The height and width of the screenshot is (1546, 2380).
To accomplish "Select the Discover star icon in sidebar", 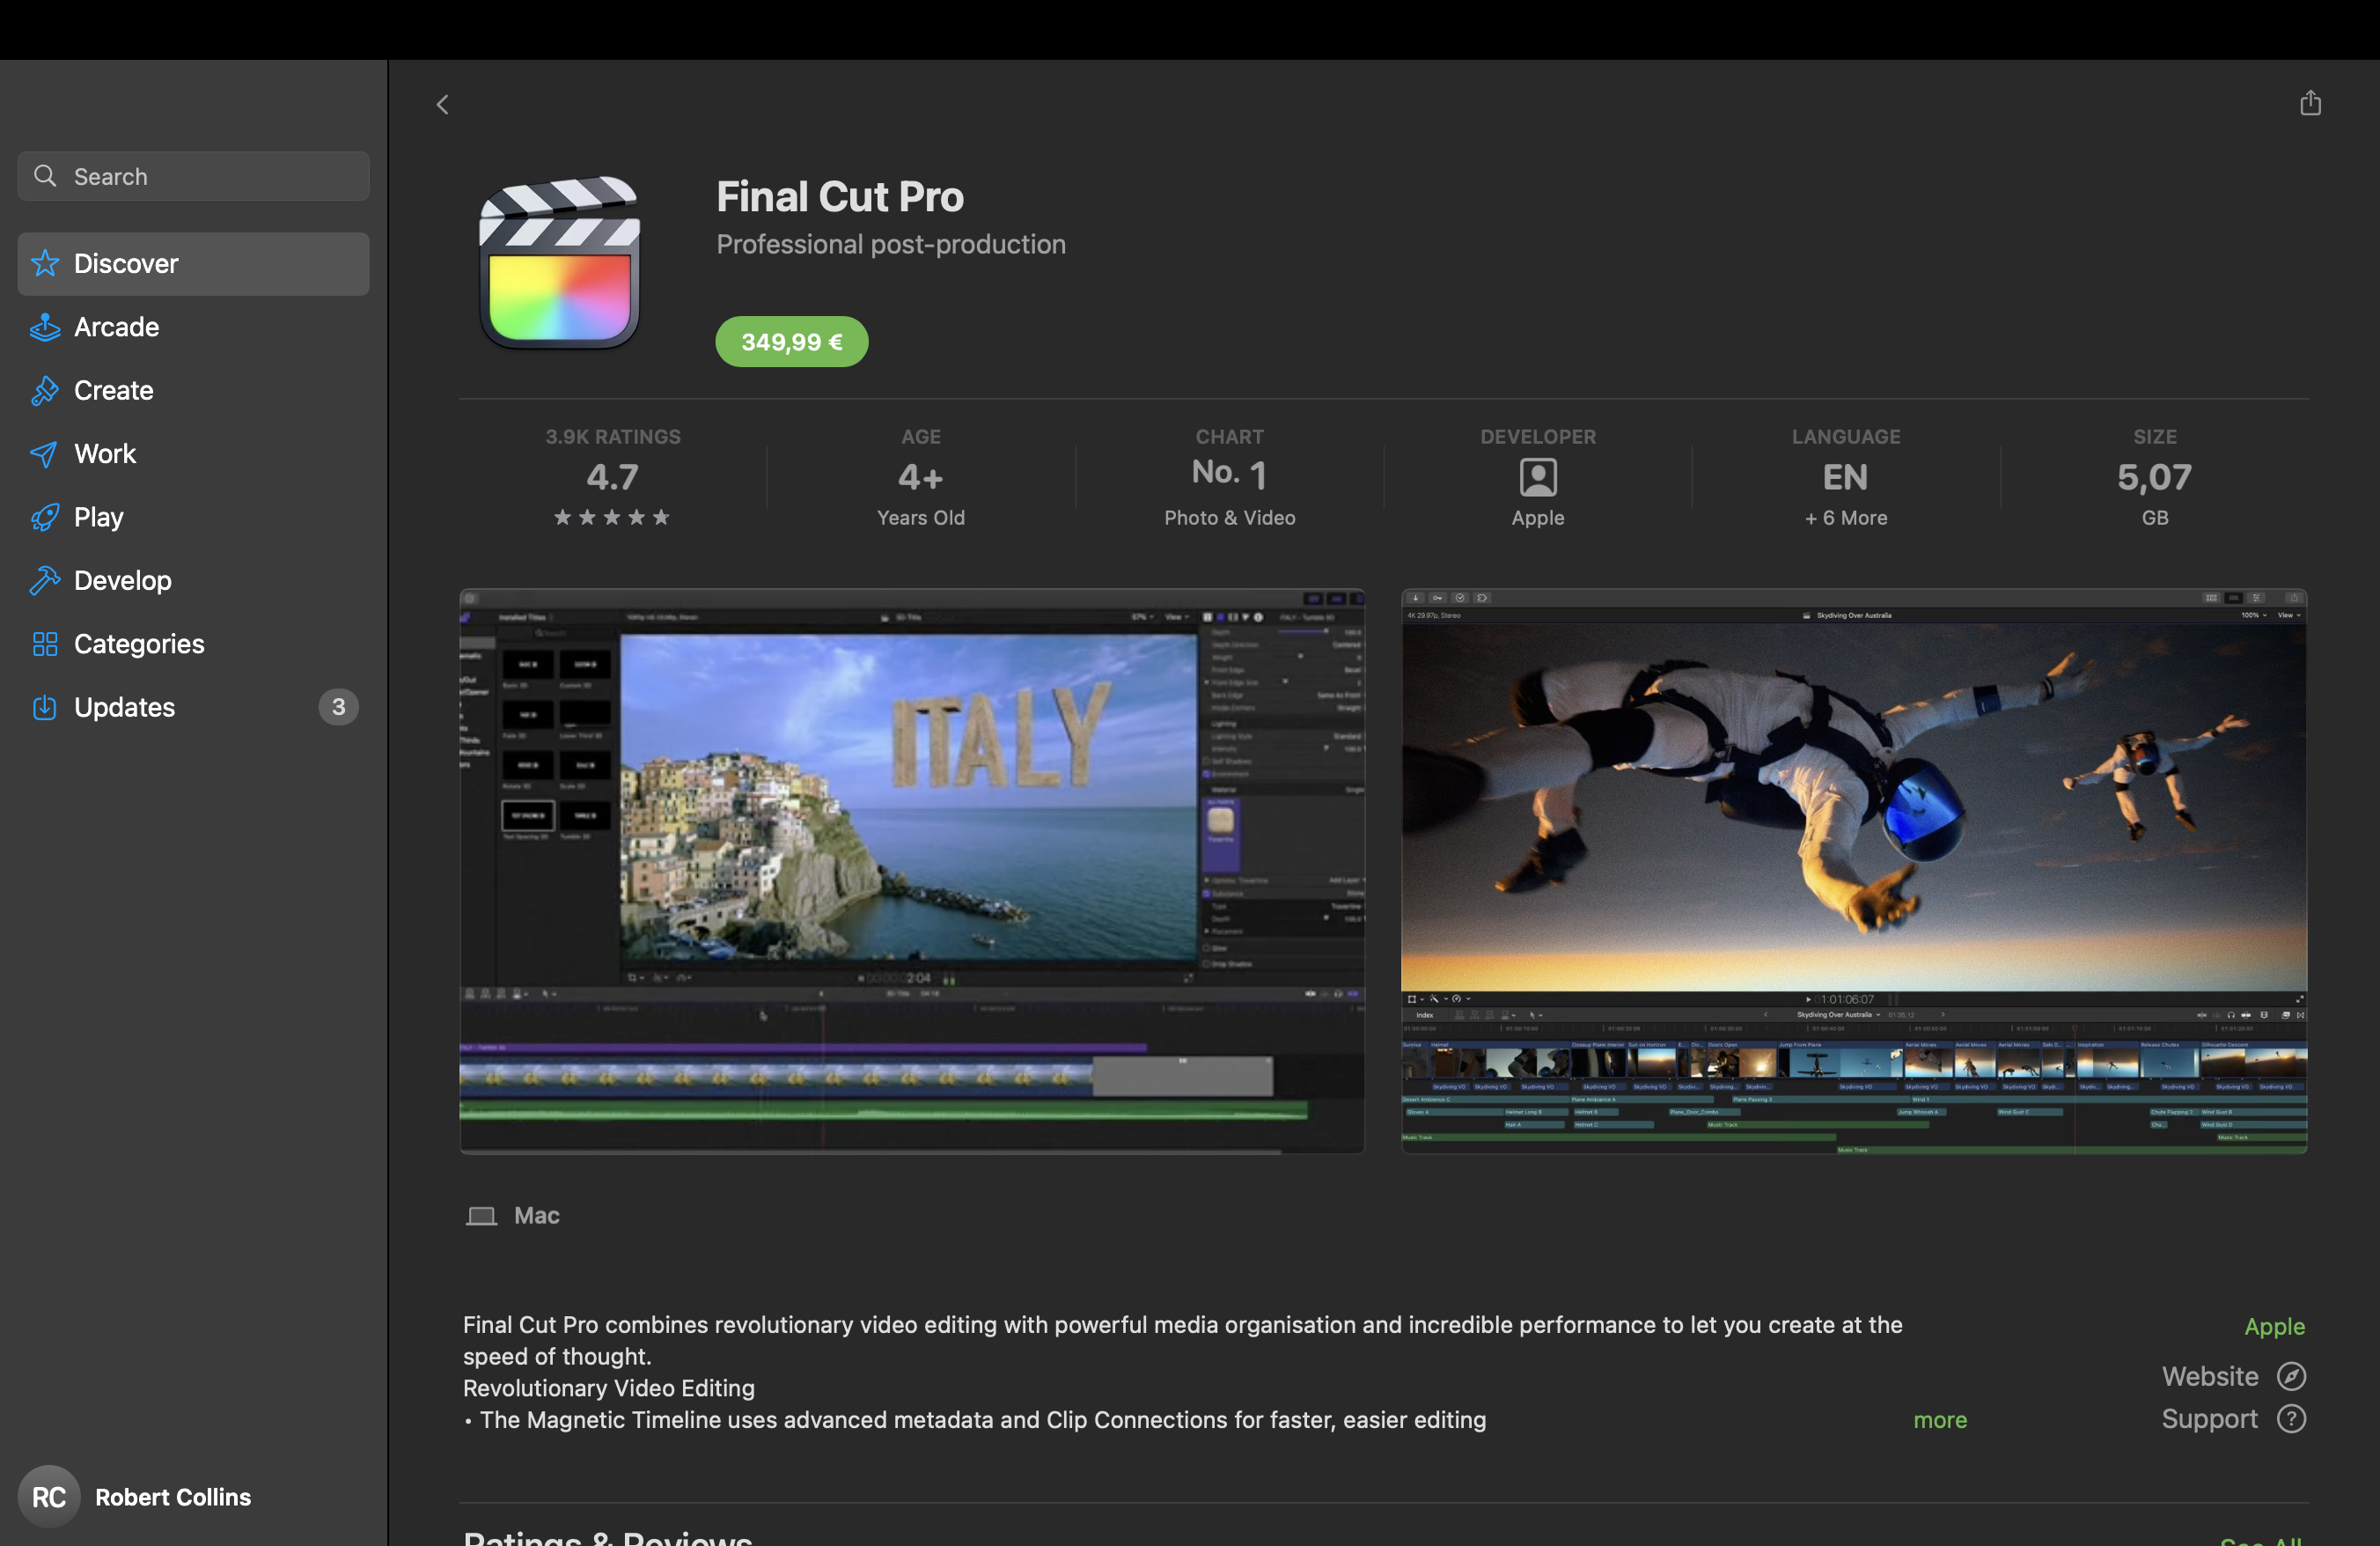I will tap(45, 263).
